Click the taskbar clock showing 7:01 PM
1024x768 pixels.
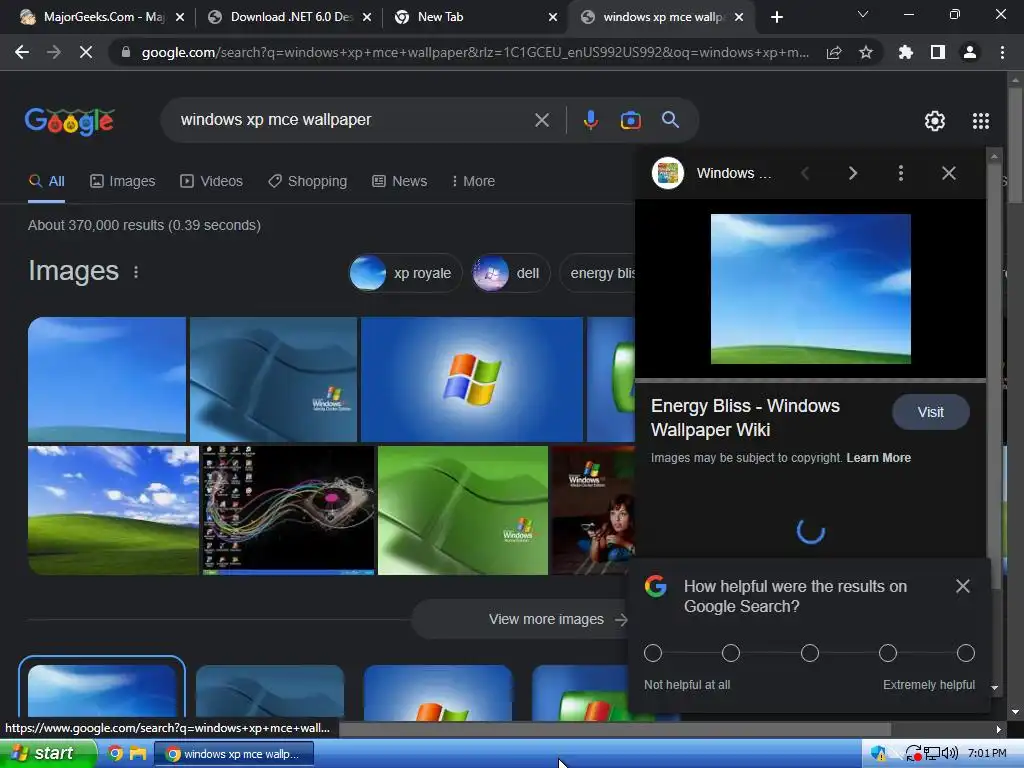987,753
